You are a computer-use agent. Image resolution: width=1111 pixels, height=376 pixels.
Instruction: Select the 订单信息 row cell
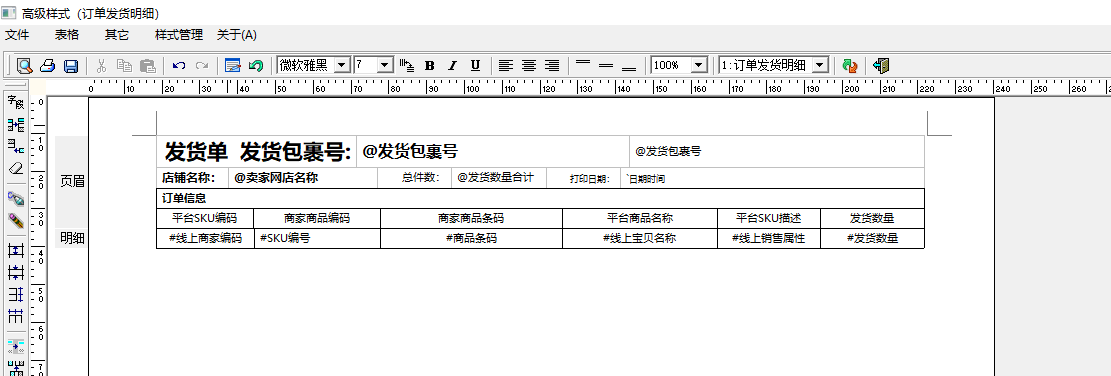tap(541, 198)
